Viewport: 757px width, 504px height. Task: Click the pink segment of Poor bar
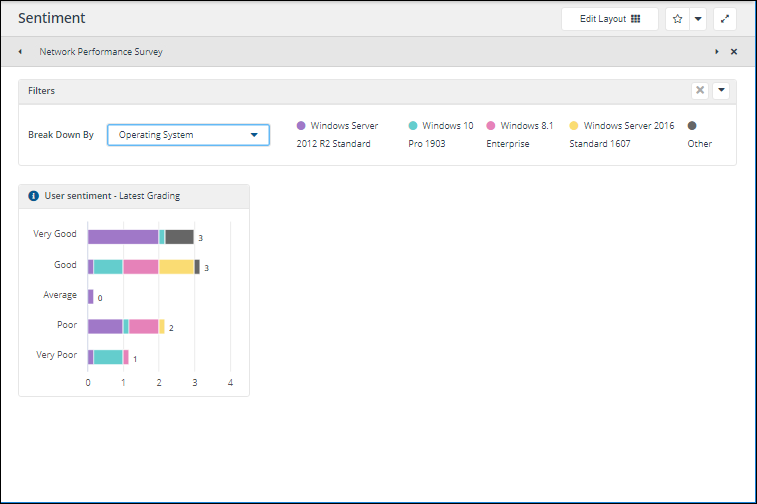(x=143, y=326)
